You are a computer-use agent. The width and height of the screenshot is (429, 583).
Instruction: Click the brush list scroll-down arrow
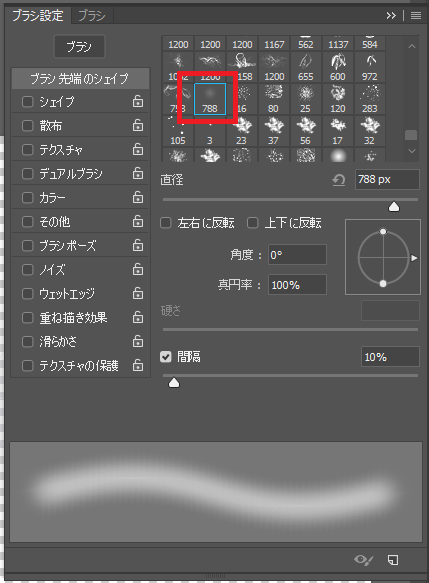pos(412,151)
